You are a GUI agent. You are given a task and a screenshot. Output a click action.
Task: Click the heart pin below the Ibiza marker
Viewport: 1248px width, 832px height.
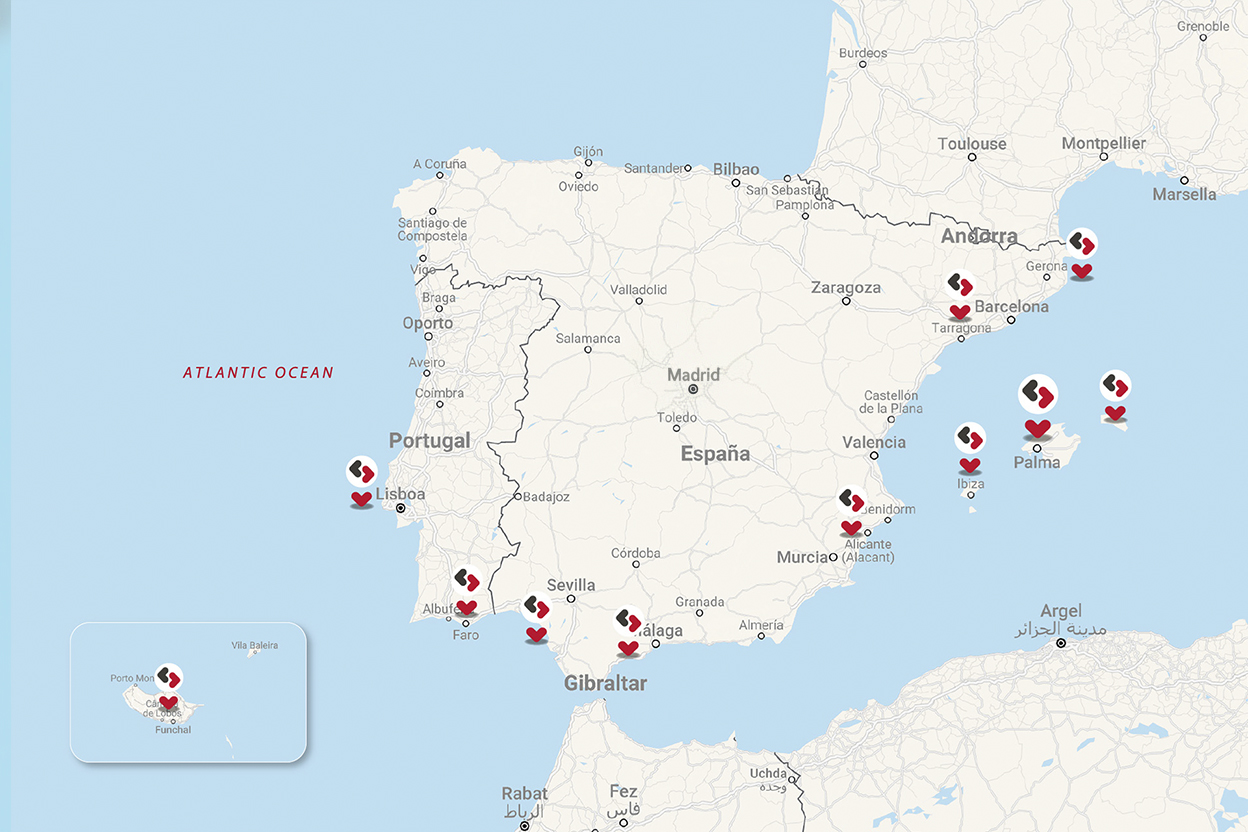pos(968,466)
